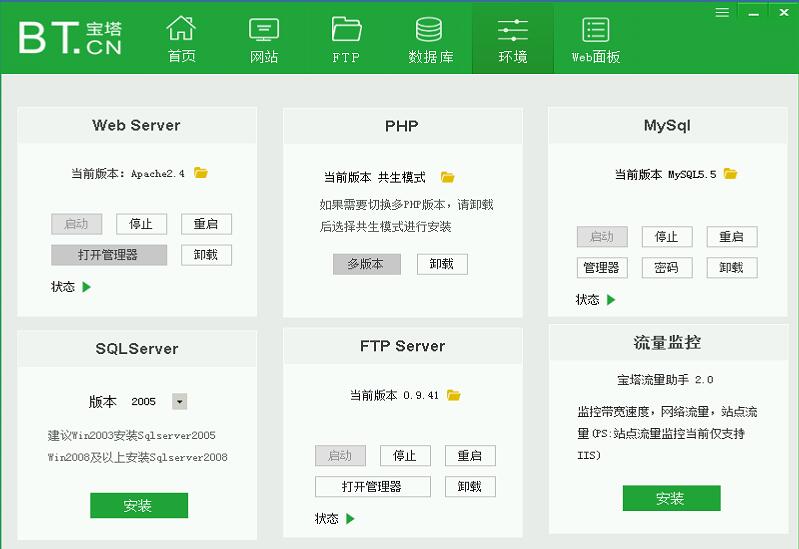Open the 首页 home tab
The image size is (799, 549).
tap(181, 39)
